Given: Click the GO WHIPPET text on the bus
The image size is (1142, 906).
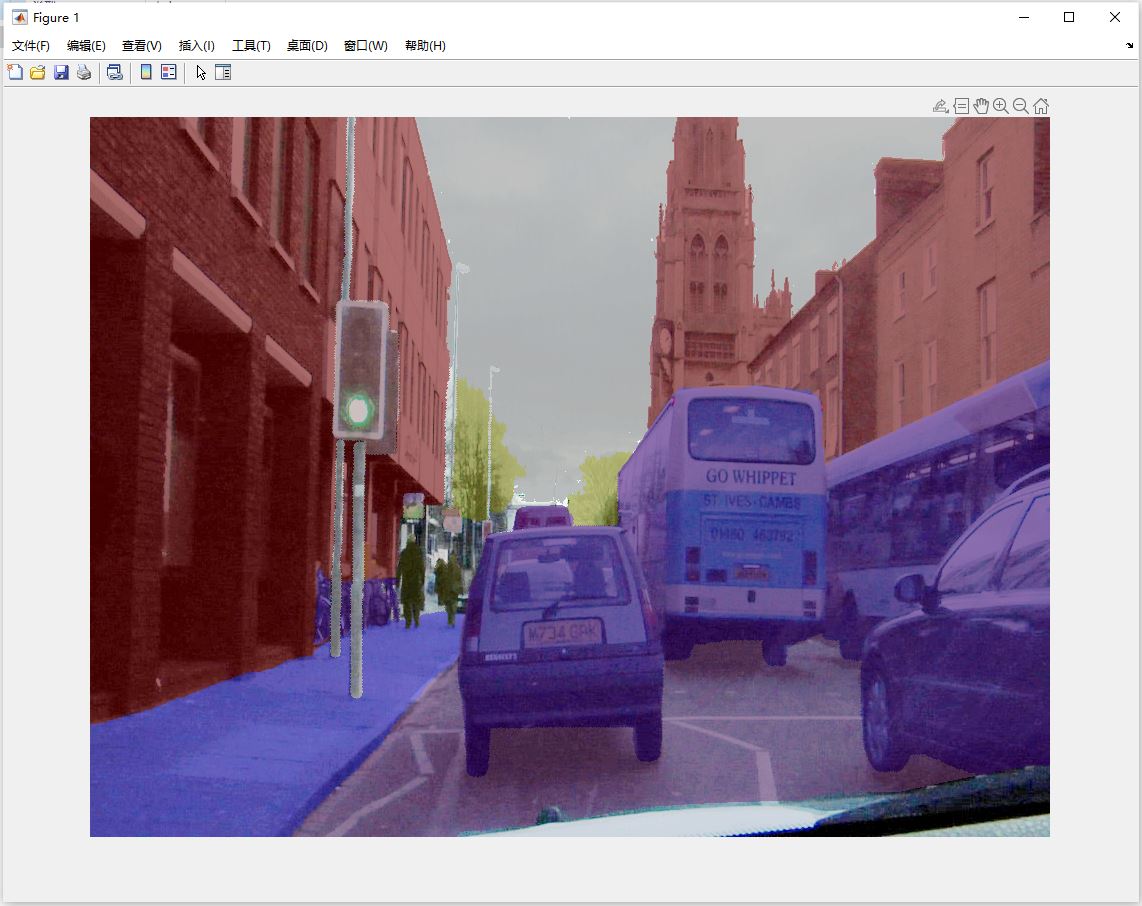Looking at the screenshot, I should click(751, 477).
